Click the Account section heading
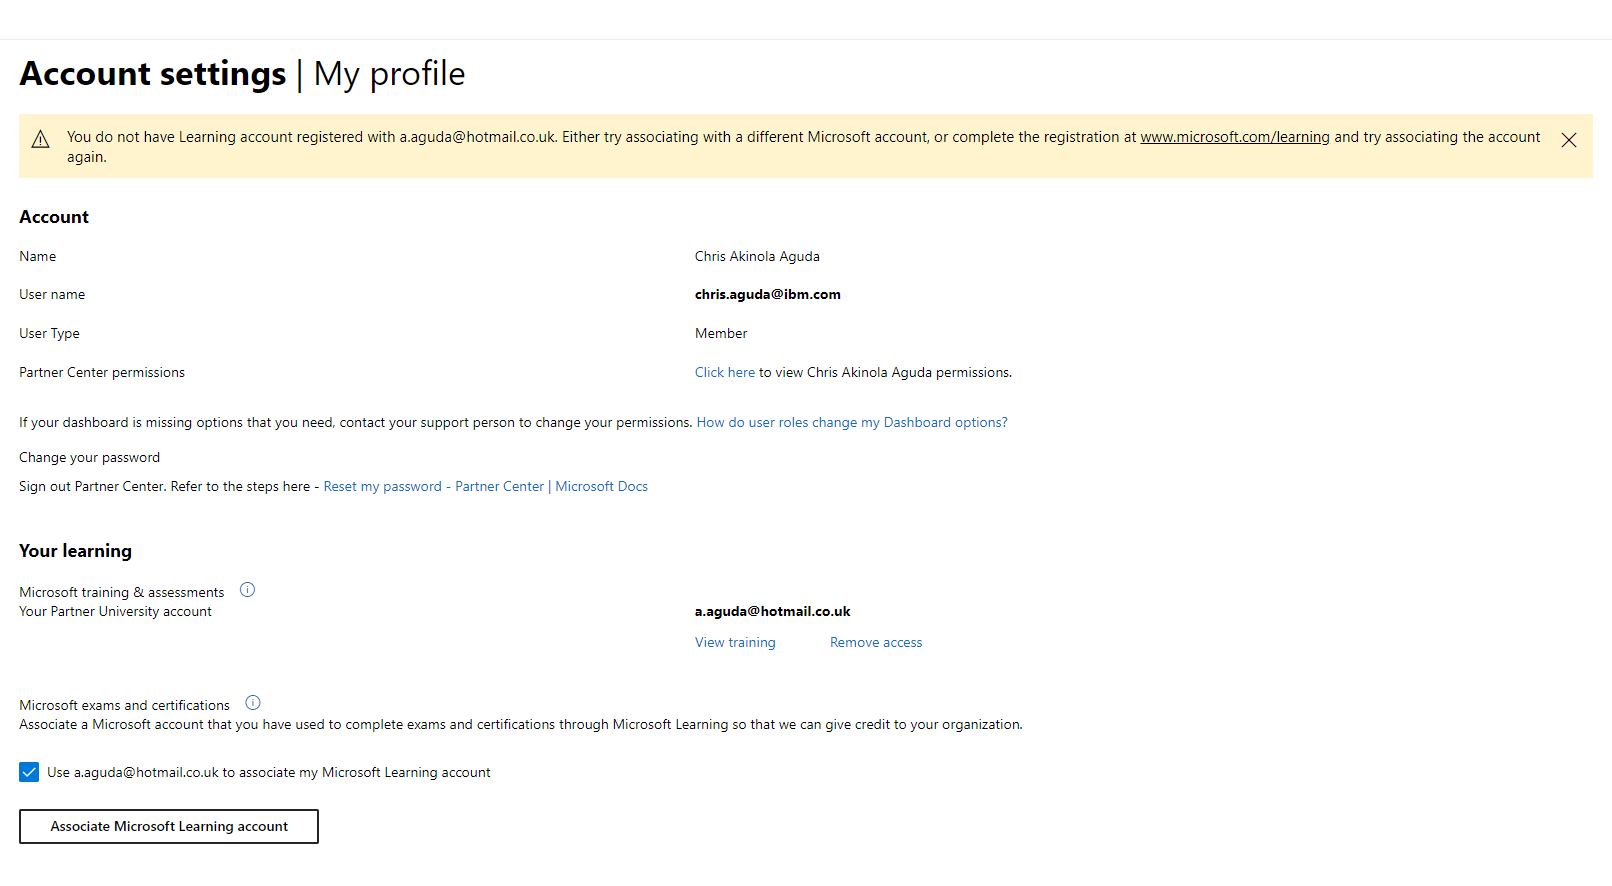Image resolution: width=1612 pixels, height=886 pixels. click(x=54, y=217)
